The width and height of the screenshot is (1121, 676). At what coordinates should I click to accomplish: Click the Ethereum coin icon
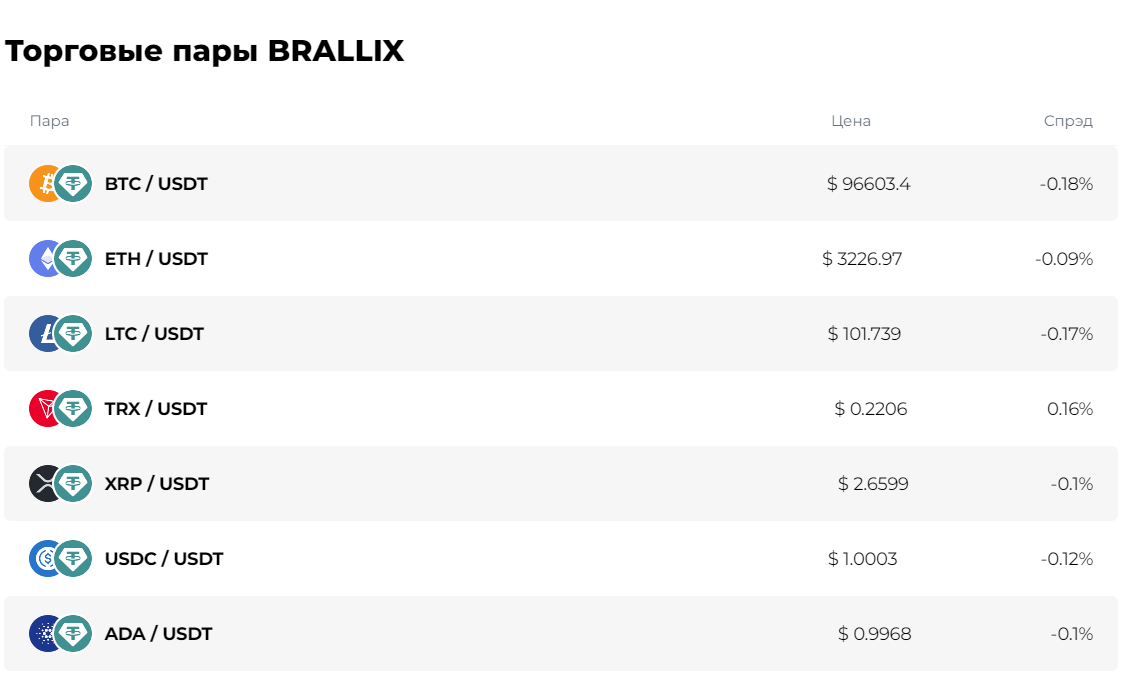[41, 259]
